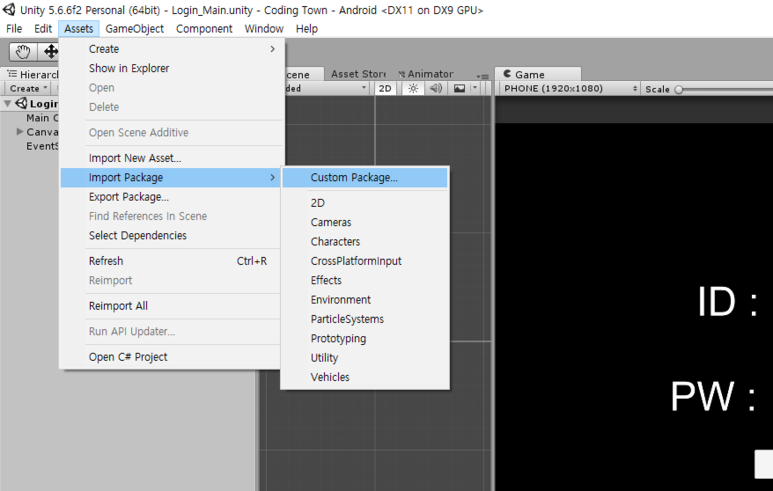Image resolution: width=773 pixels, height=491 pixels.
Task: Choose Show in Explorer
Action: (172, 68)
